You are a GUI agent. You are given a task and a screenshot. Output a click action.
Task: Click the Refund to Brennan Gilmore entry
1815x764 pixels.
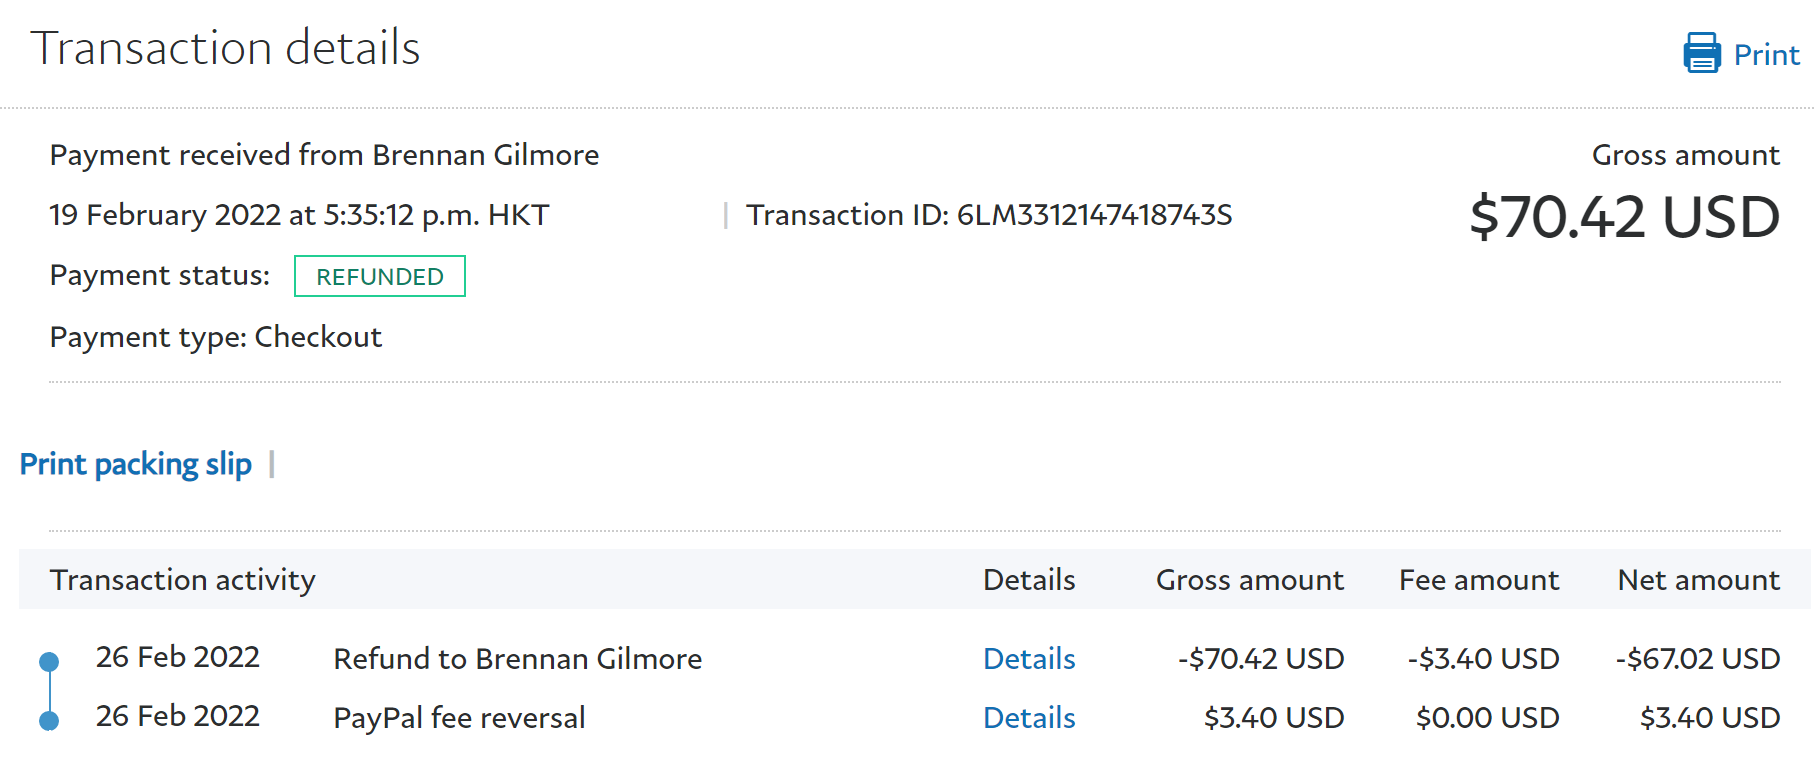(x=517, y=659)
